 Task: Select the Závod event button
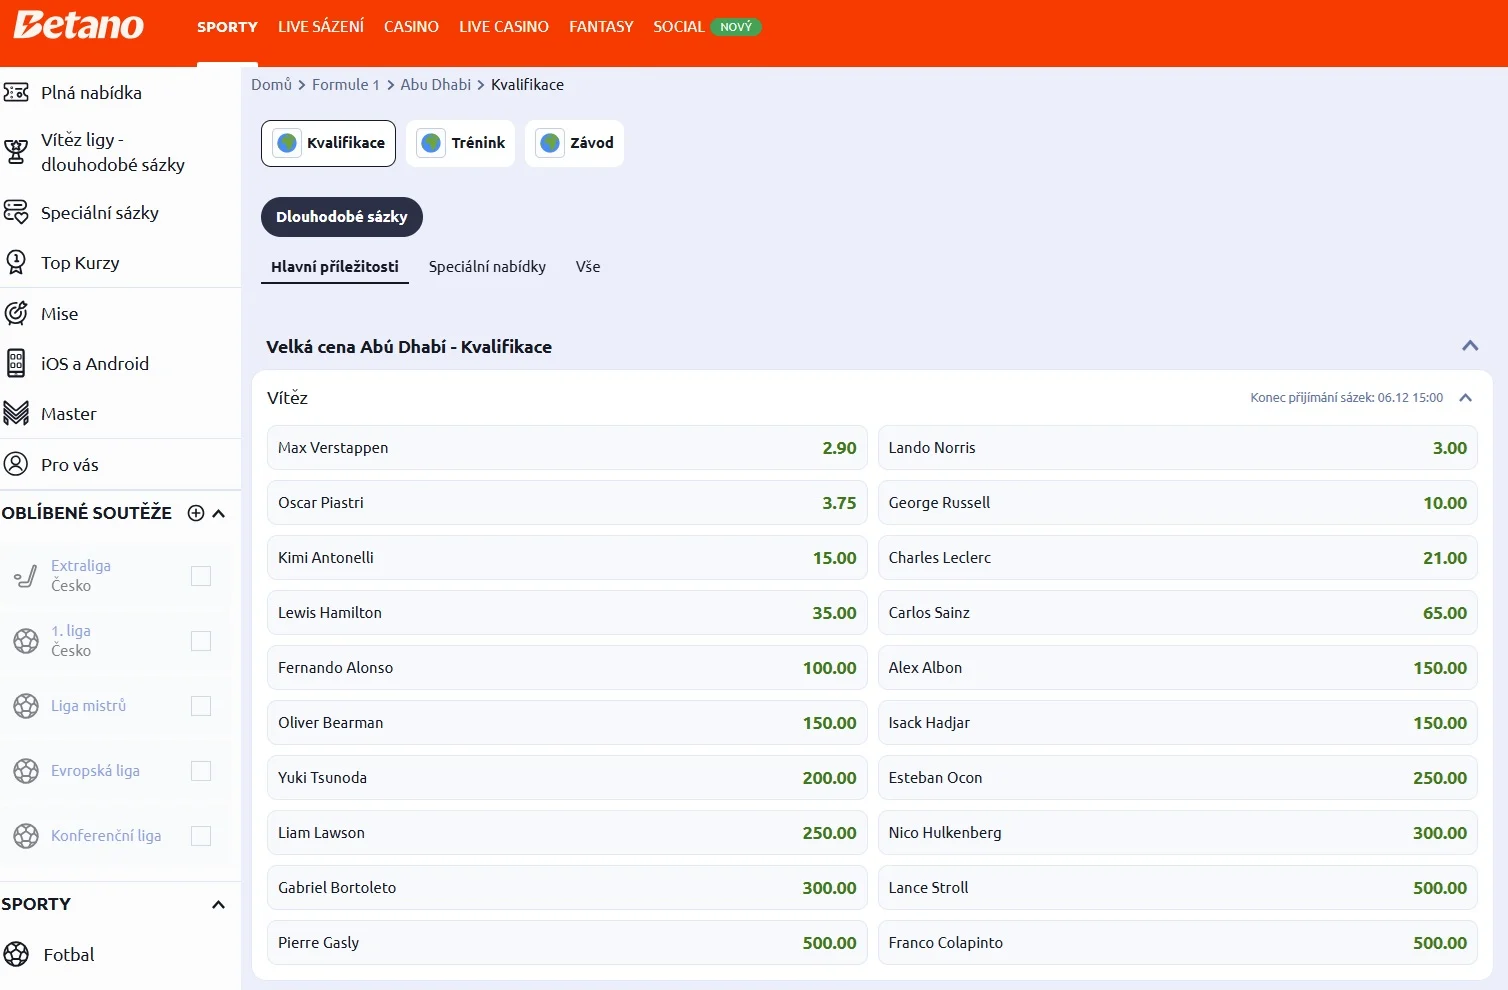(x=575, y=143)
